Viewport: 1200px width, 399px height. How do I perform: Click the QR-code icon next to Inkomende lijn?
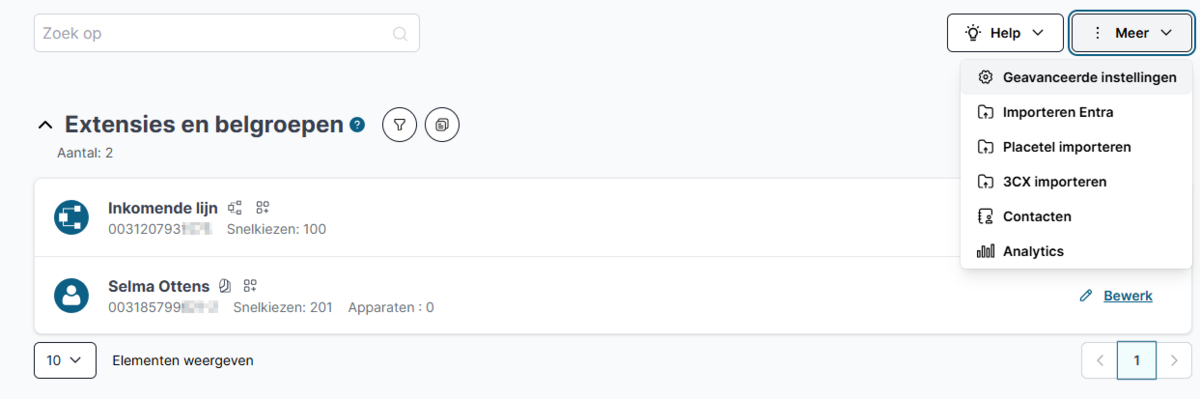tap(263, 208)
